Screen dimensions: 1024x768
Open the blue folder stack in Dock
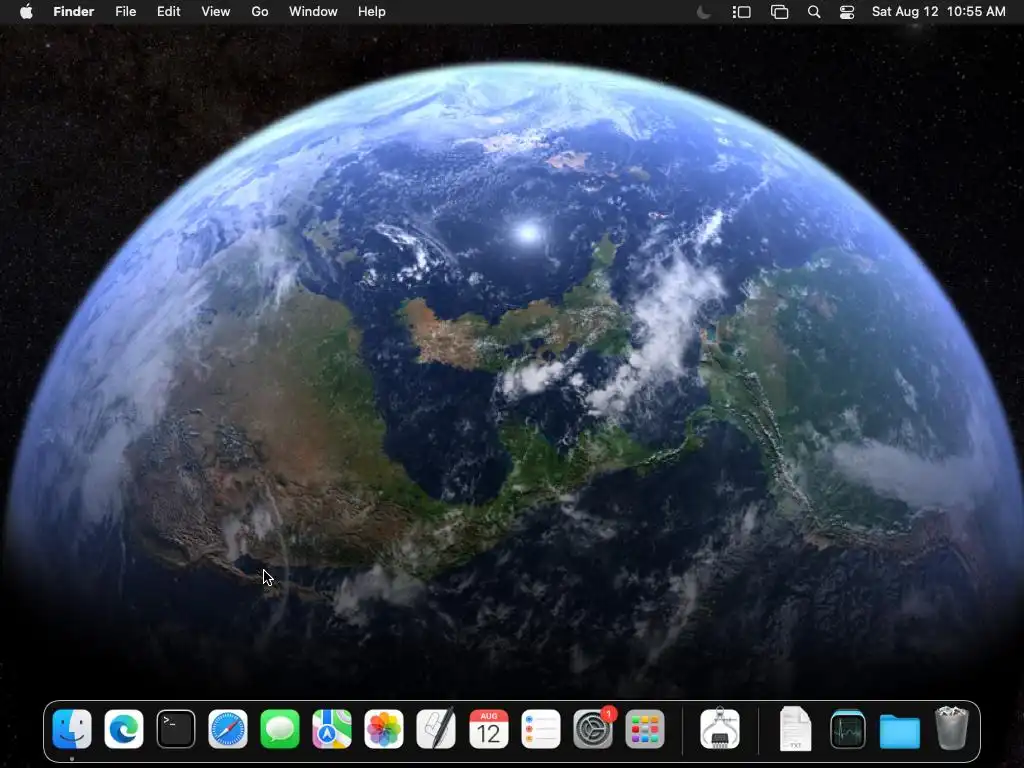pos(900,731)
